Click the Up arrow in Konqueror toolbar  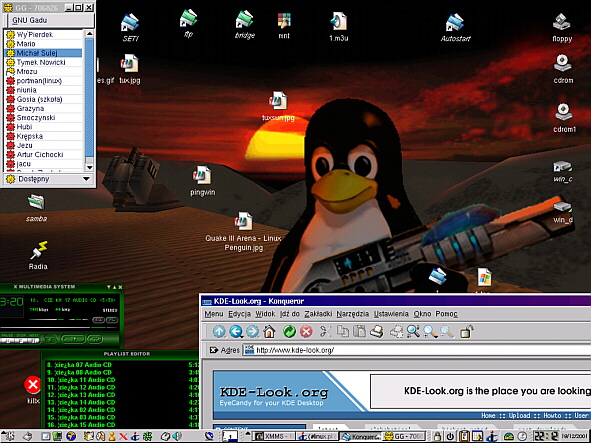pos(219,331)
